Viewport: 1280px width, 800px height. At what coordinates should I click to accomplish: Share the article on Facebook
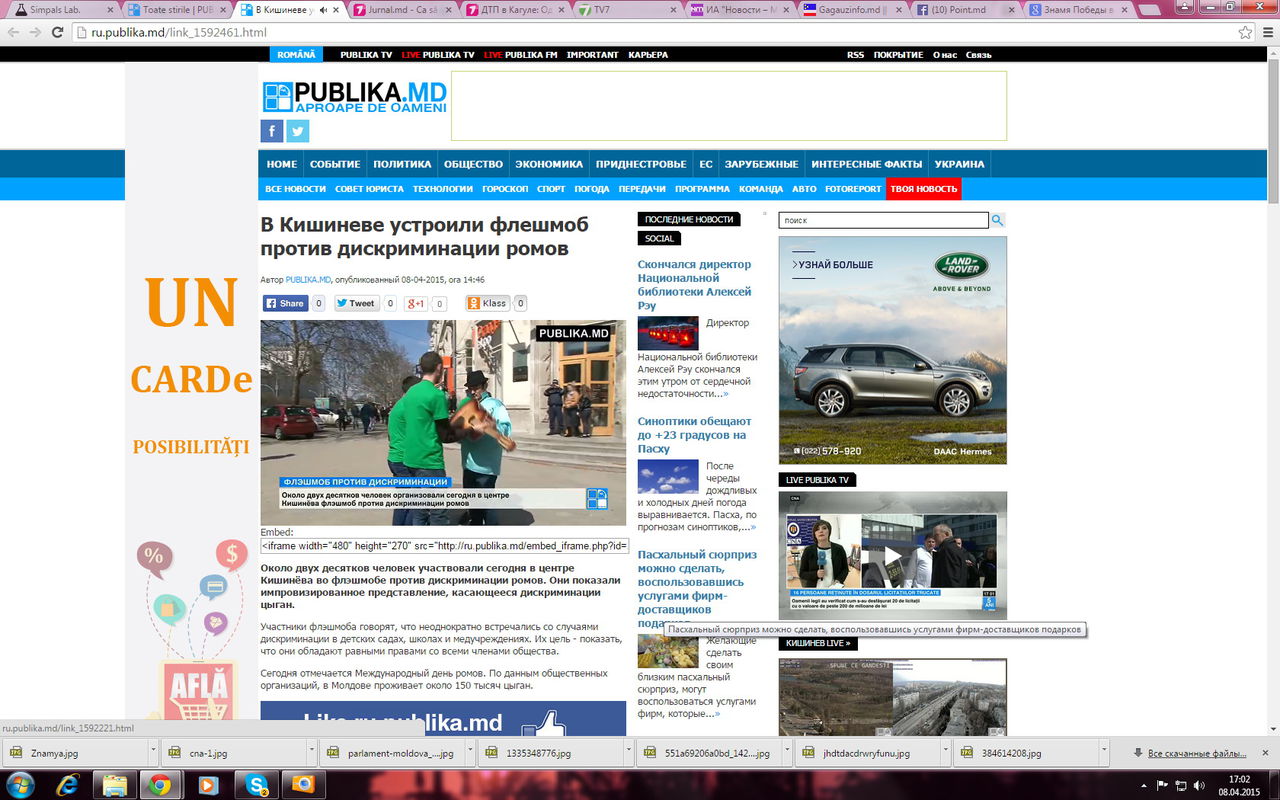pyautogui.click(x=286, y=303)
